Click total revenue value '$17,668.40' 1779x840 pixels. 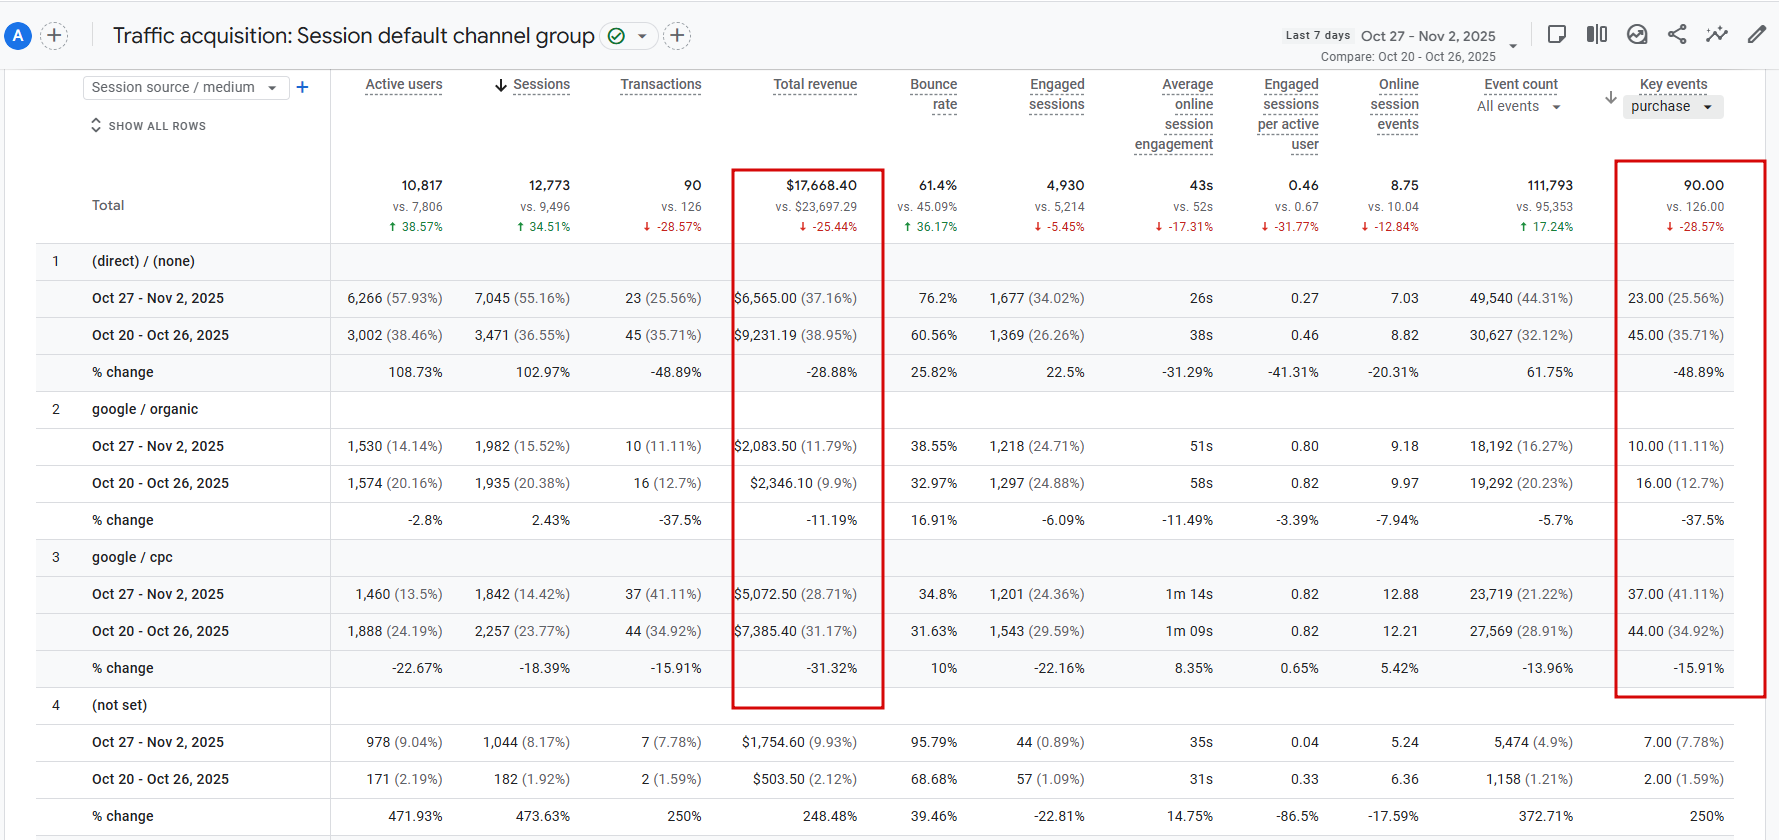click(x=821, y=186)
